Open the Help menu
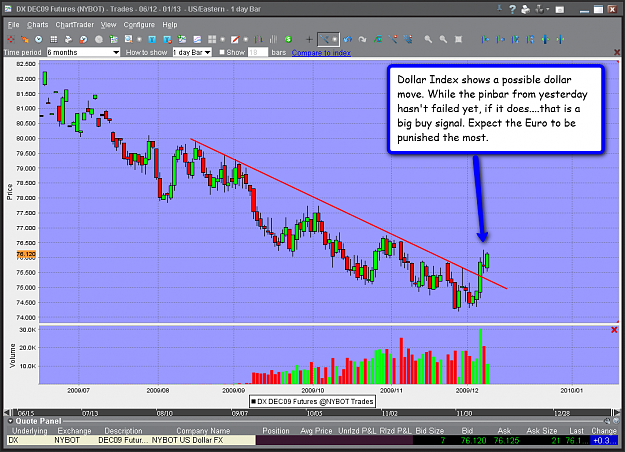 tap(169, 25)
